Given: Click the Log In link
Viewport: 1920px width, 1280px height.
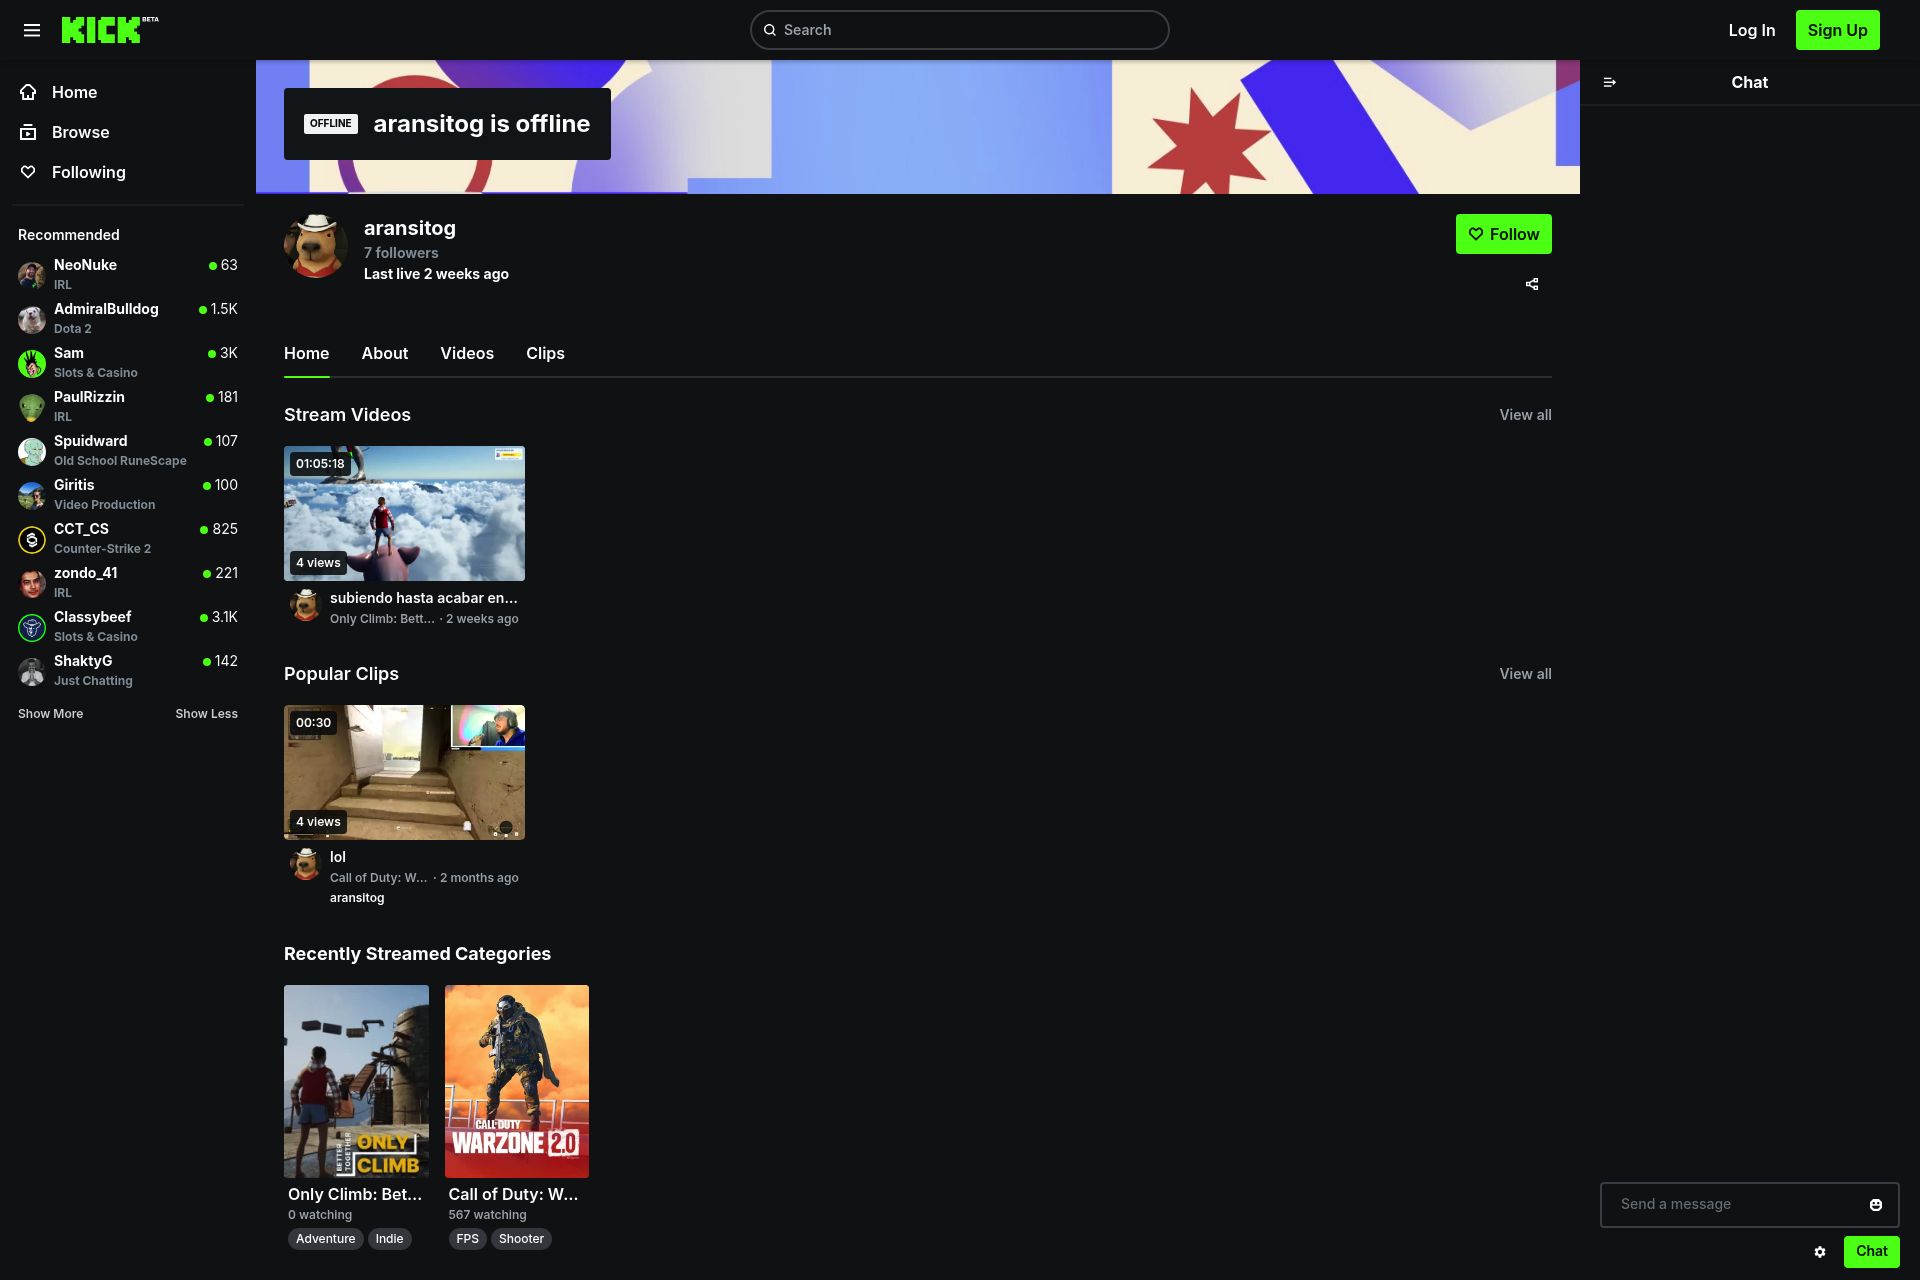Looking at the screenshot, I should [1751, 30].
